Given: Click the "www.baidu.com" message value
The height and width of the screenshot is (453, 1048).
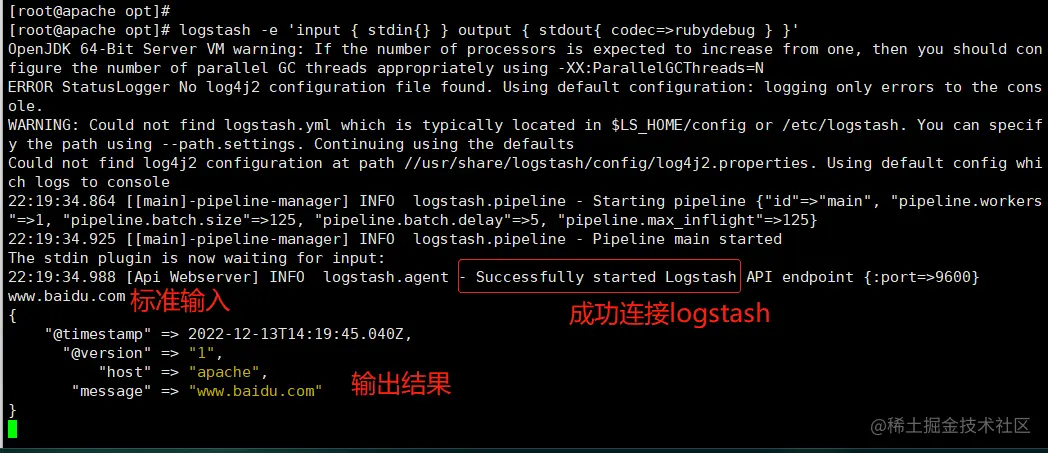Looking at the screenshot, I should coord(255,391).
